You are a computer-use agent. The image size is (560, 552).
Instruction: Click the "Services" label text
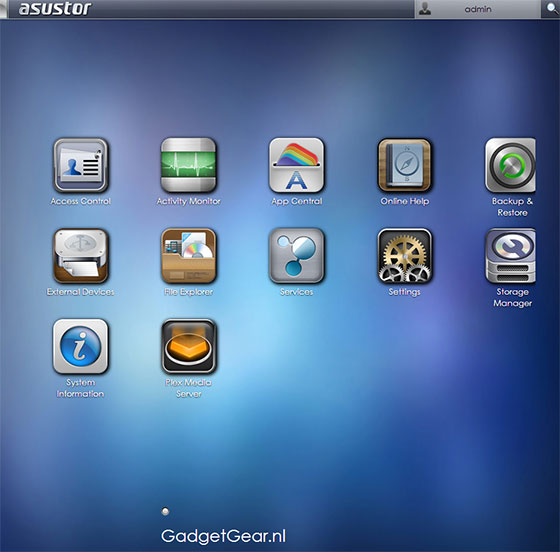click(296, 292)
